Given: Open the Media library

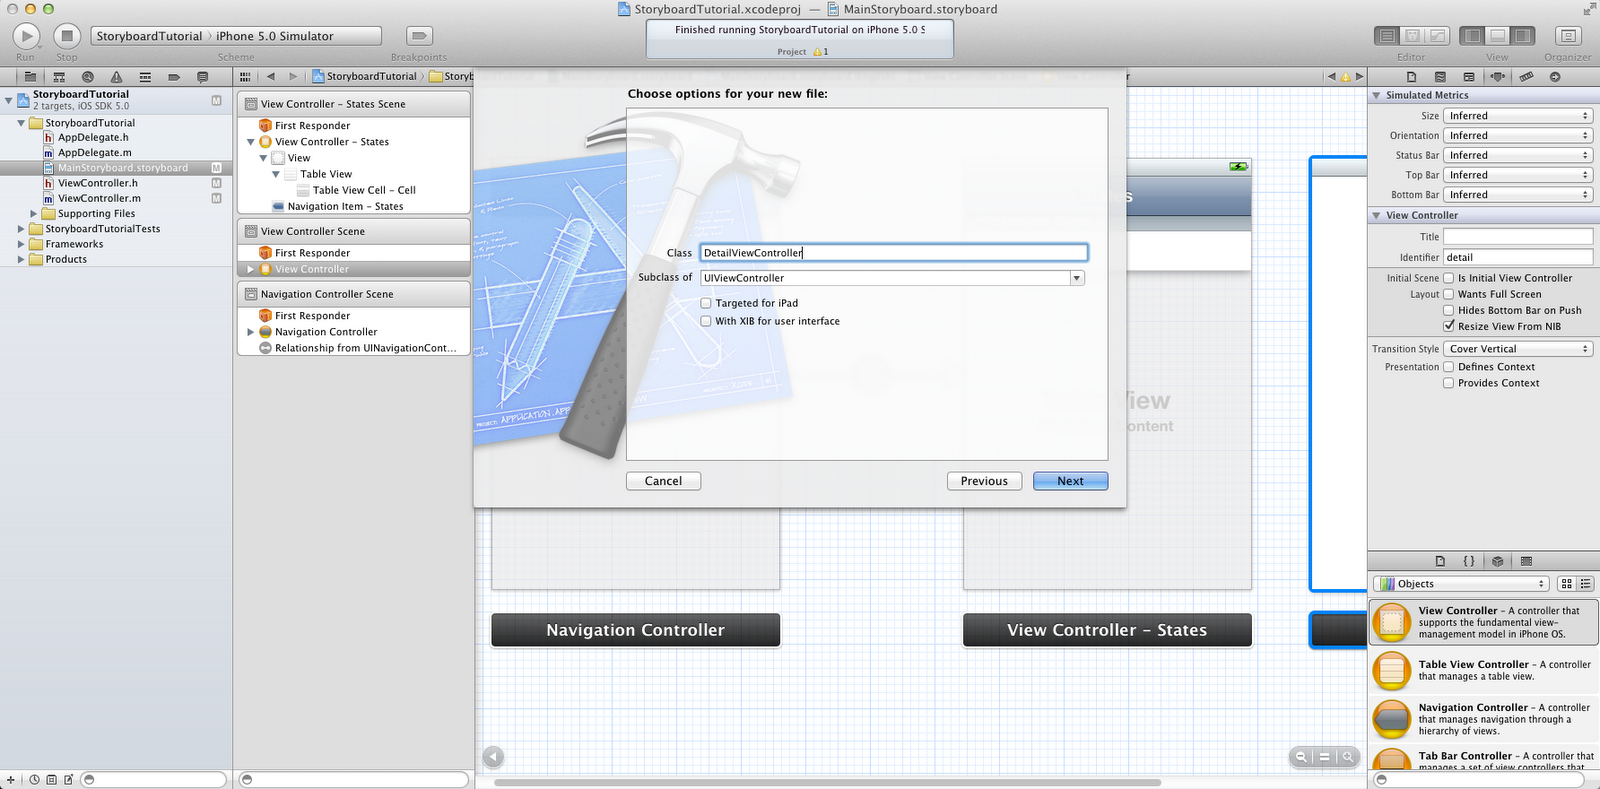Looking at the screenshot, I should tap(1526, 561).
